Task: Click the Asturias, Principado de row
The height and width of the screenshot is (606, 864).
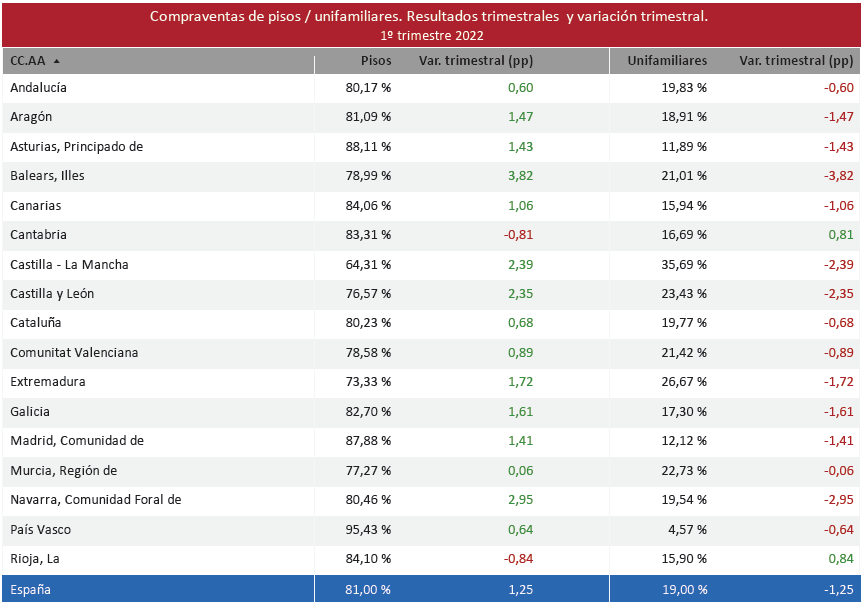Action: point(77,147)
